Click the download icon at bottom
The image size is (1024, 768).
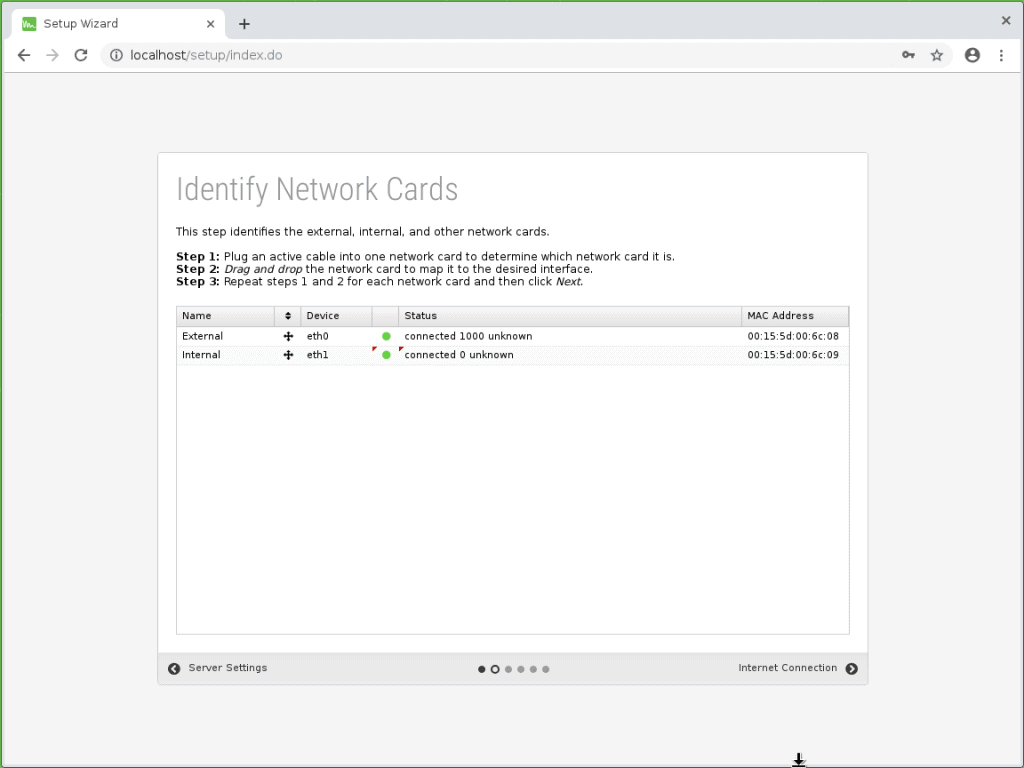click(x=799, y=760)
